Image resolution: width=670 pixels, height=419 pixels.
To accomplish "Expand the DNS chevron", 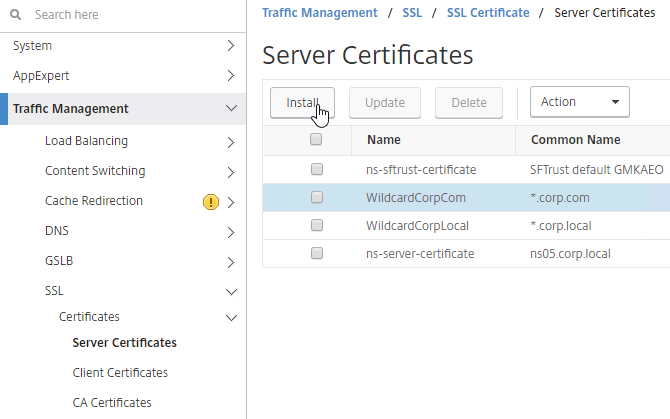I will coord(231,232).
